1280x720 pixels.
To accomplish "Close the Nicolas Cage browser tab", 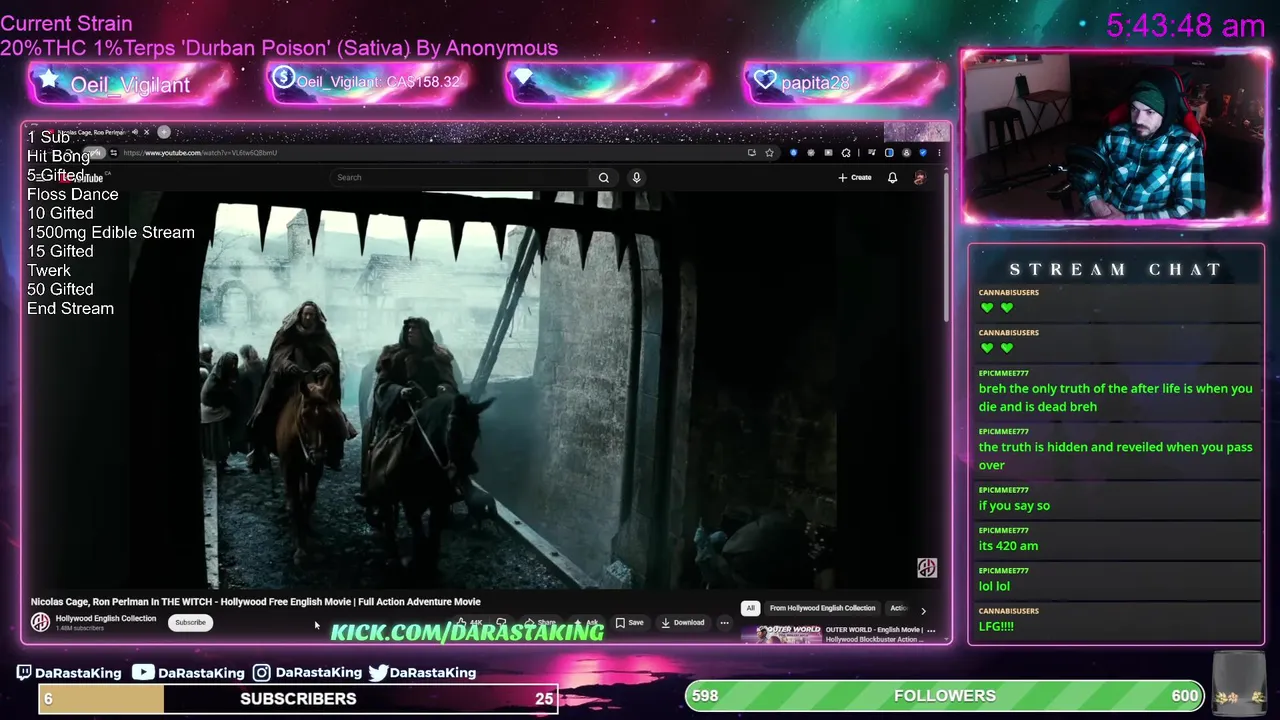I will [x=146, y=132].
